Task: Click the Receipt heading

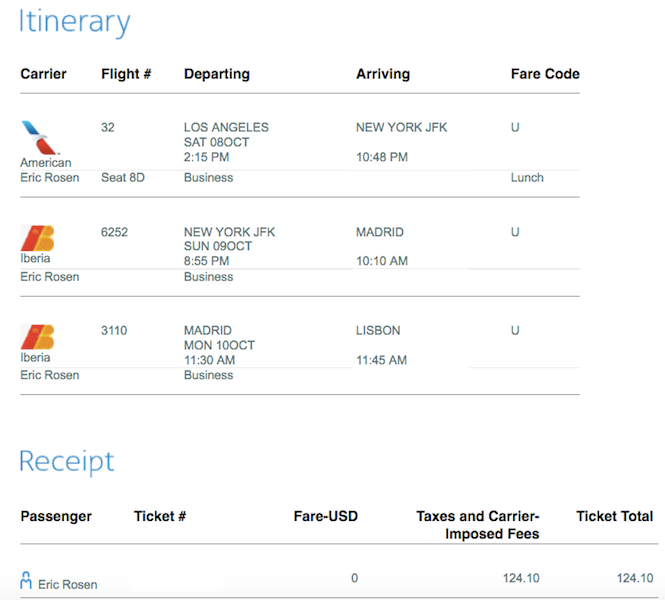Action: (x=67, y=461)
